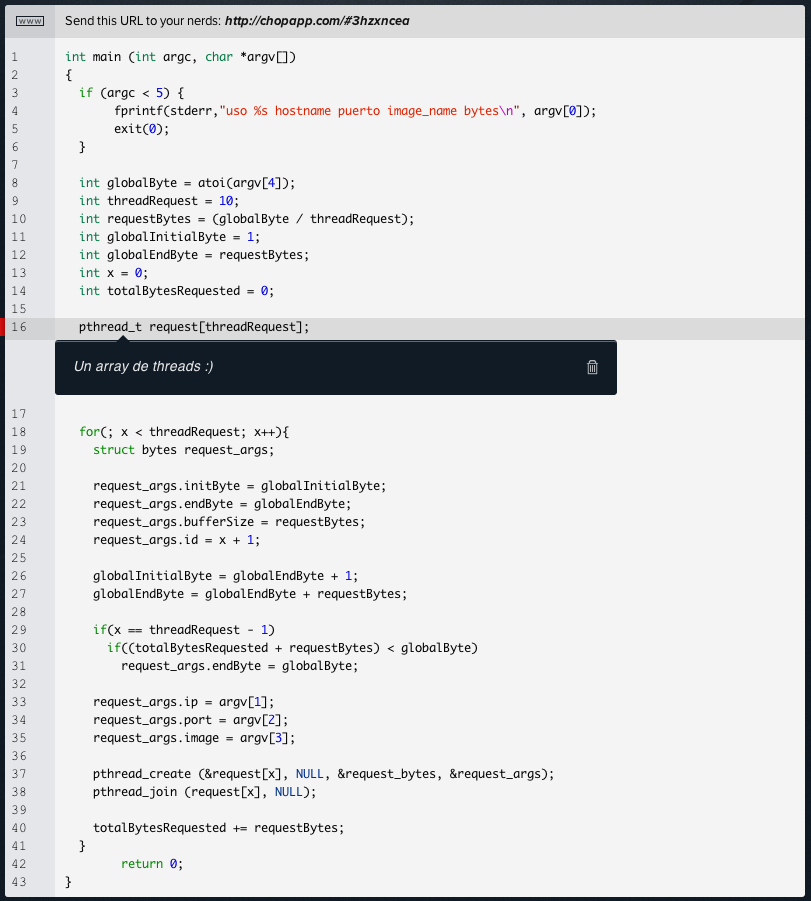Click line number 21 in the gutter
Screen dimensions: 811x901
click(x=17, y=485)
